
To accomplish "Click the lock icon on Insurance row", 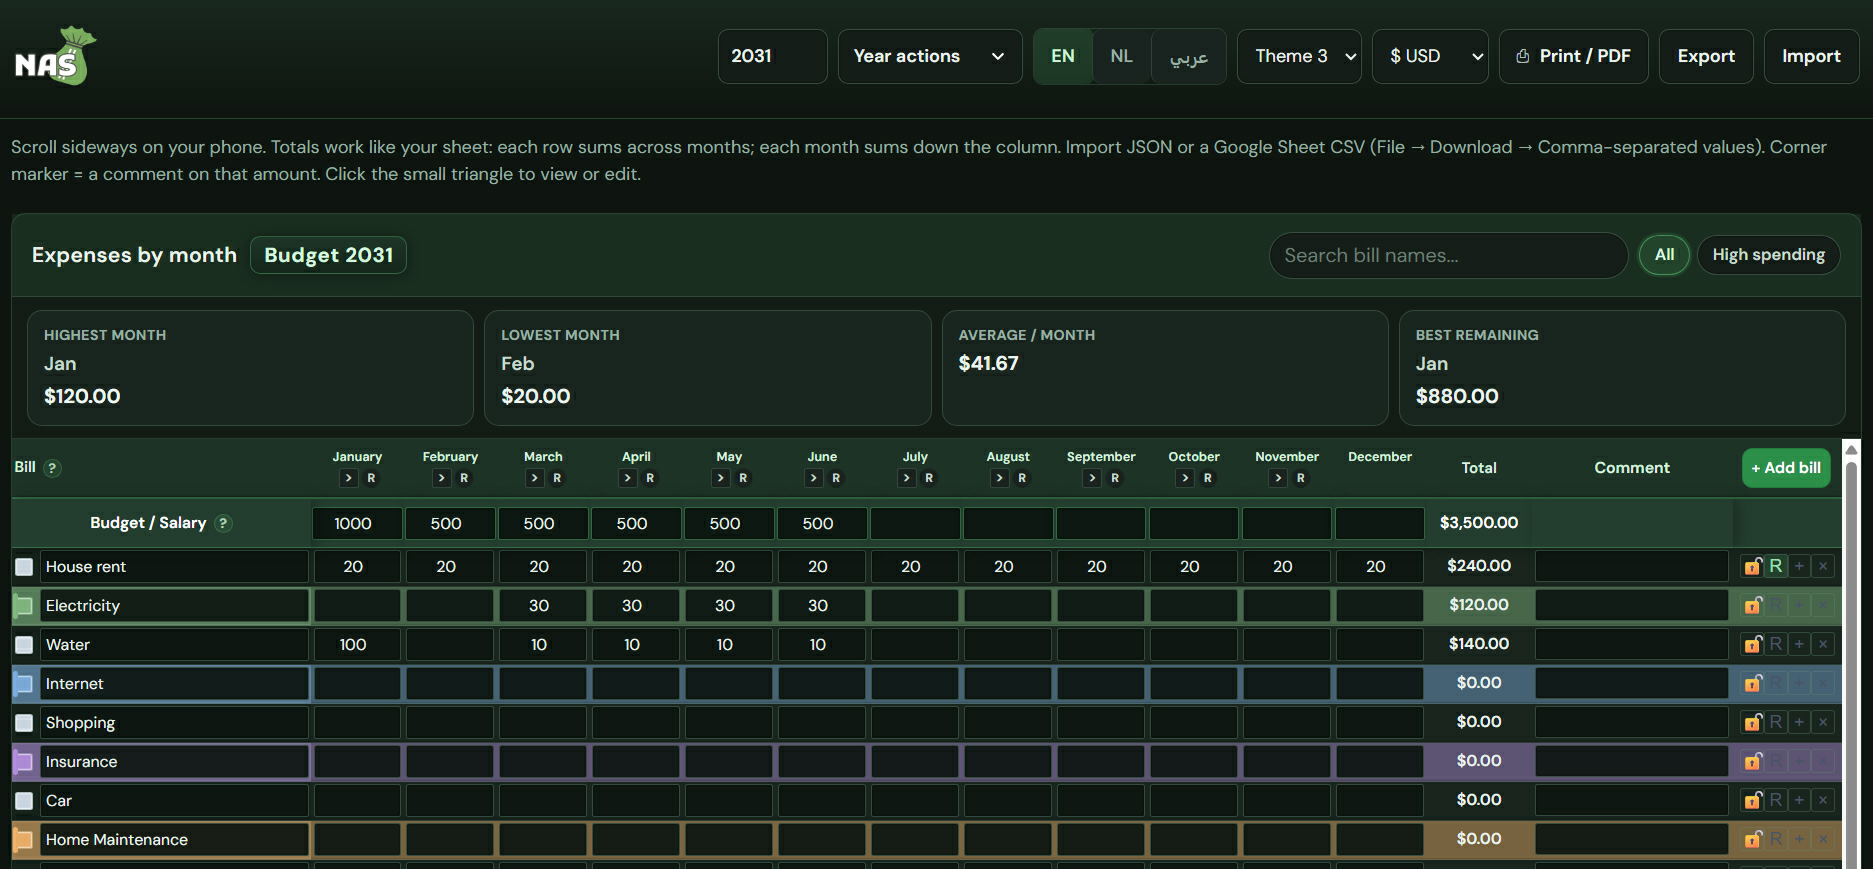I will pos(1753,761).
